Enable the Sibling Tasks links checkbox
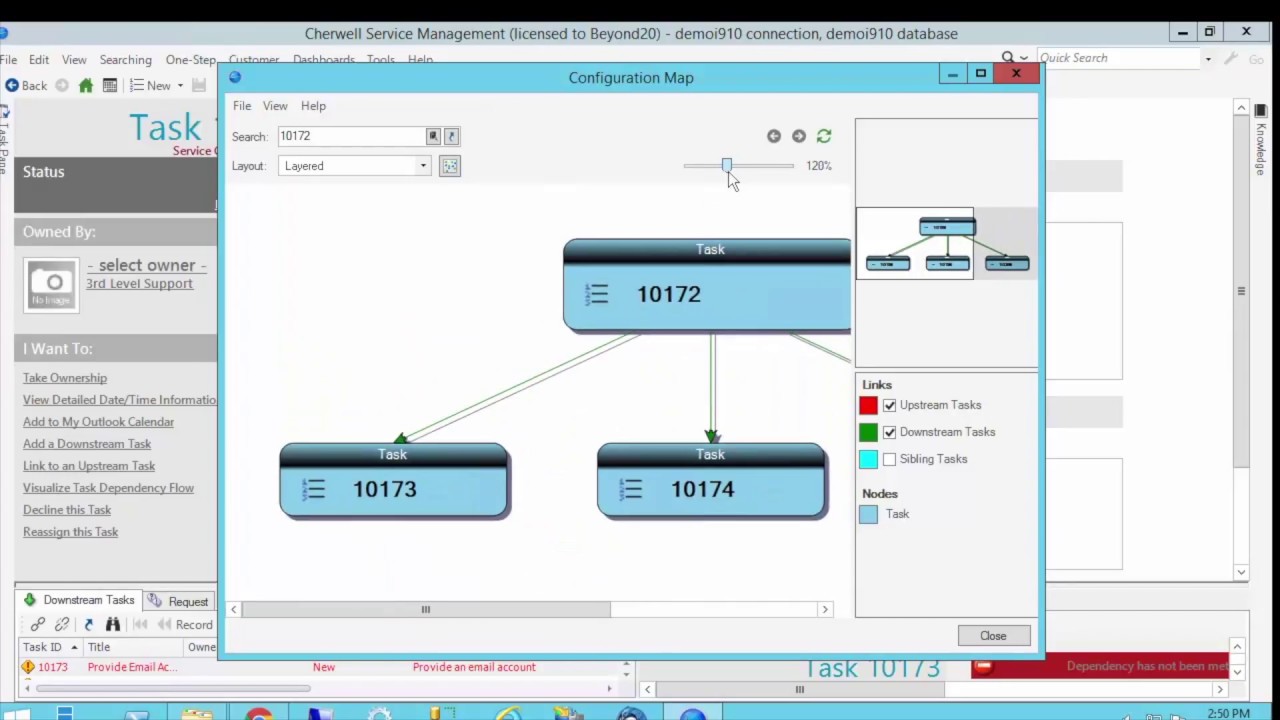 coord(889,459)
